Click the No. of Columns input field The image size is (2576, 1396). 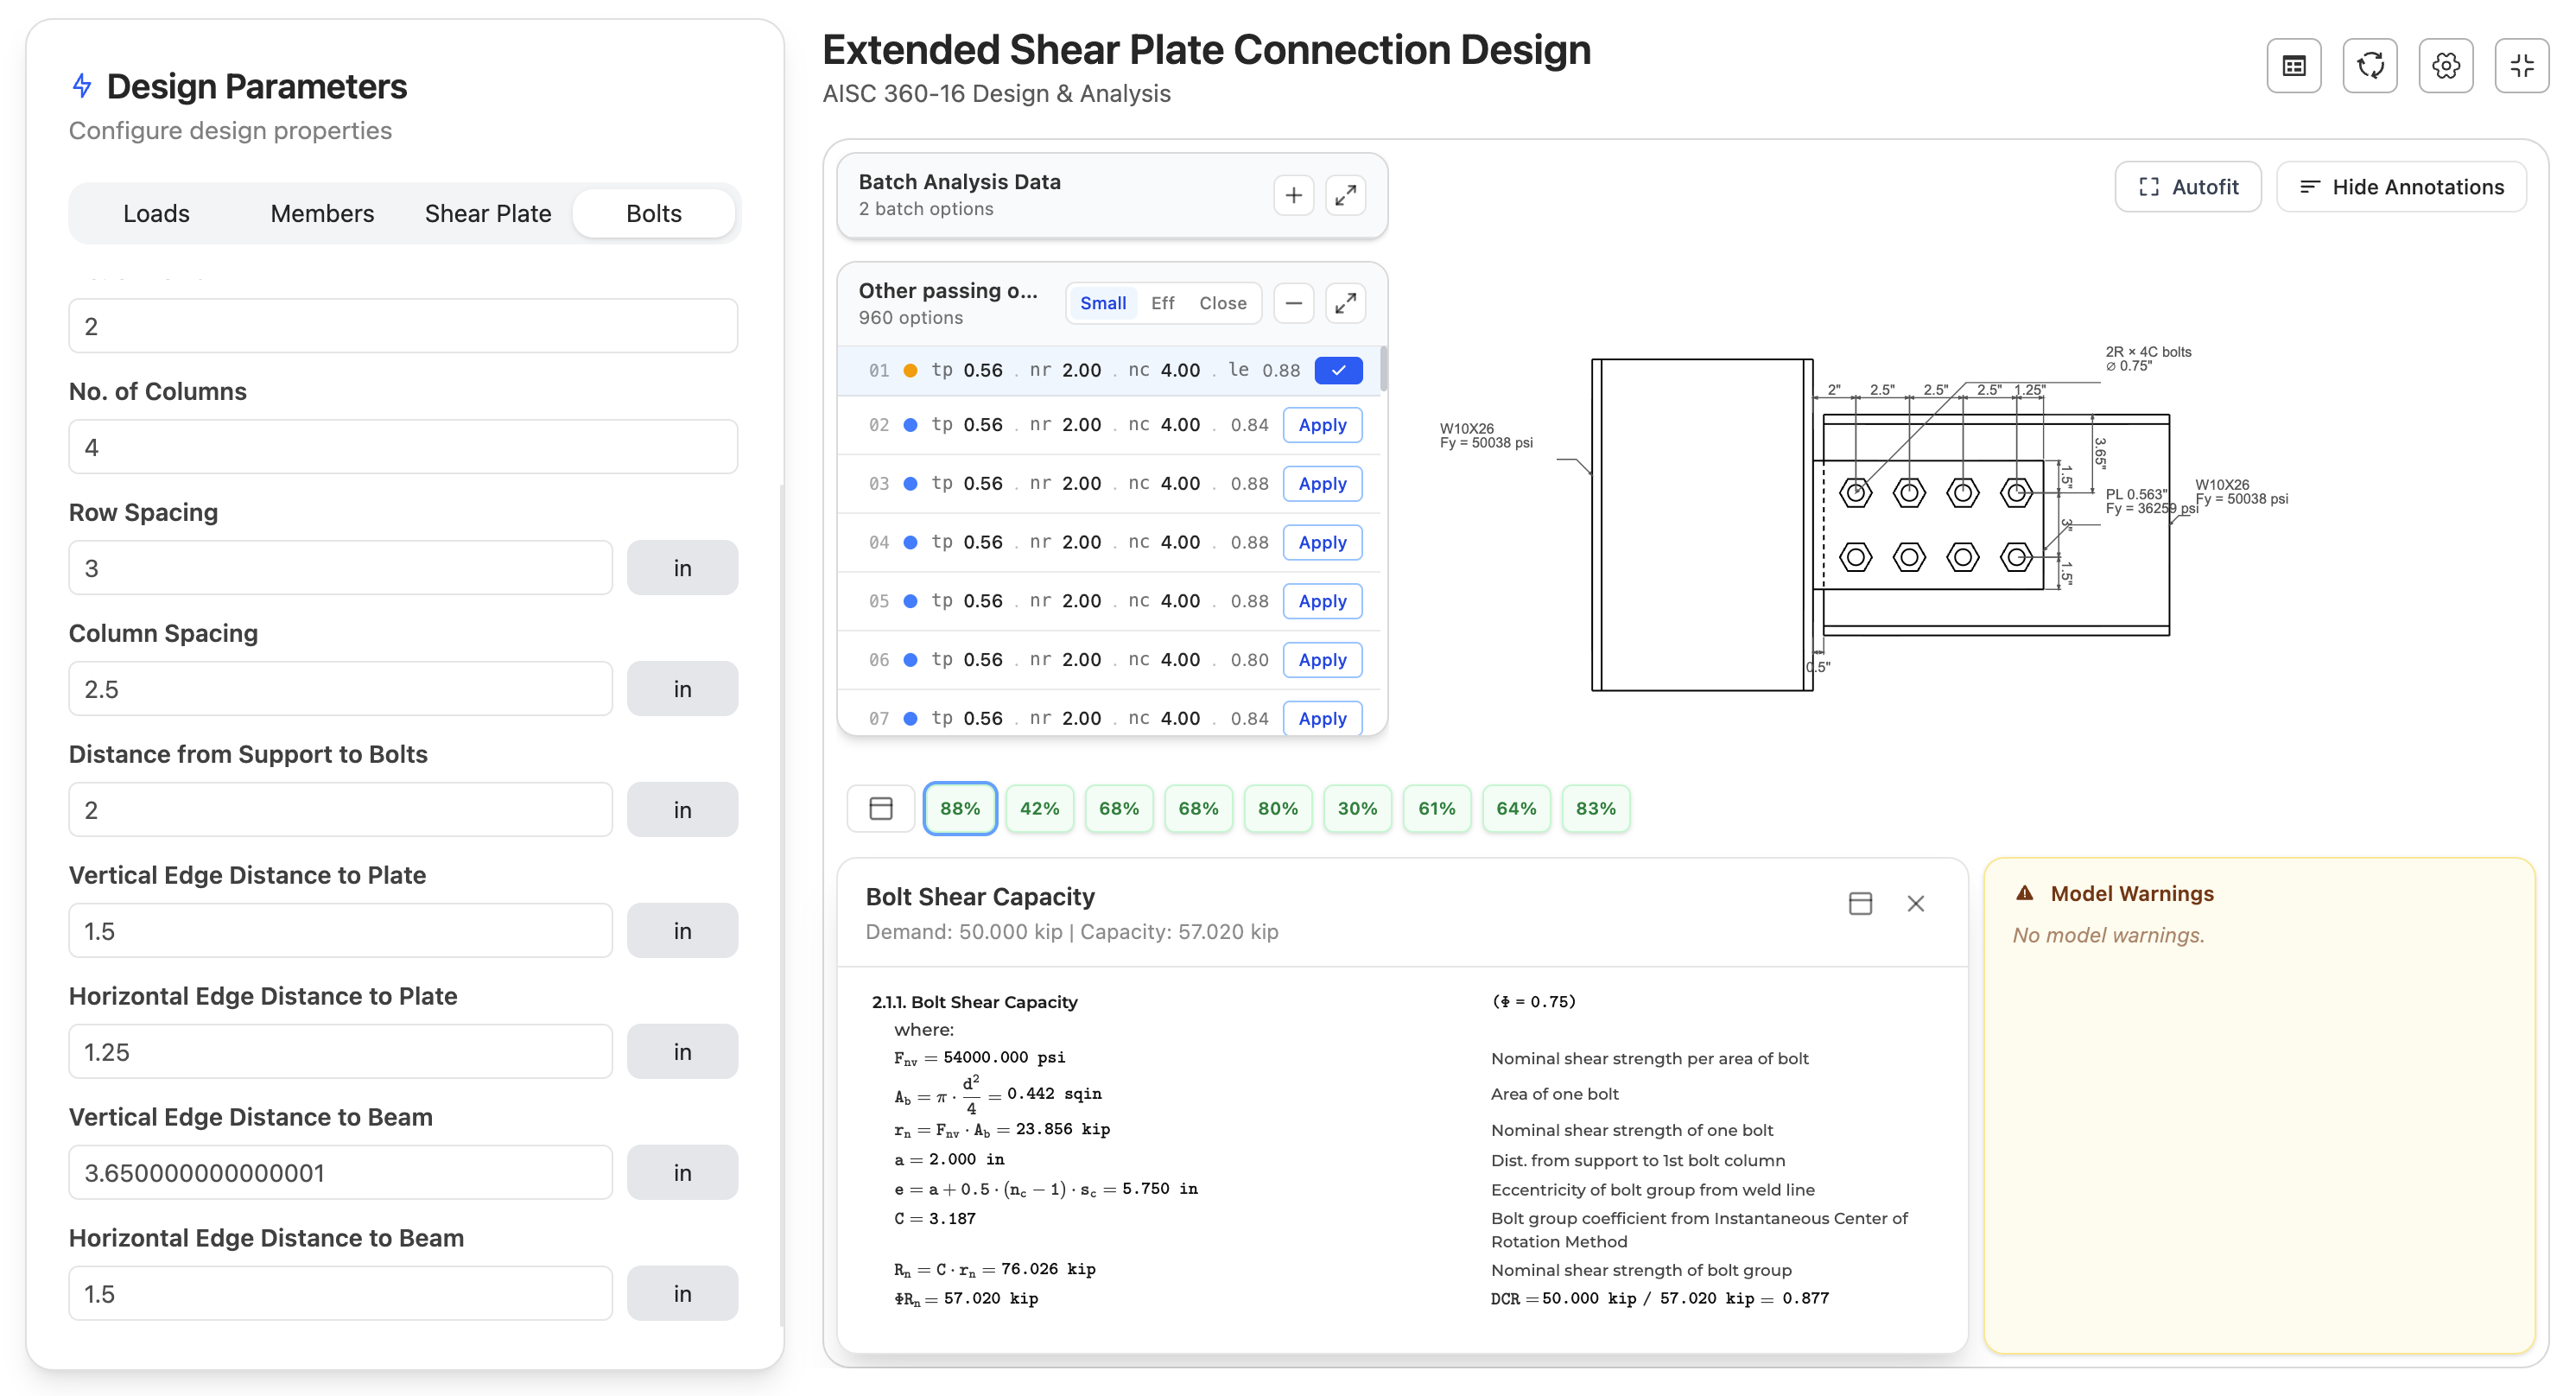403,447
